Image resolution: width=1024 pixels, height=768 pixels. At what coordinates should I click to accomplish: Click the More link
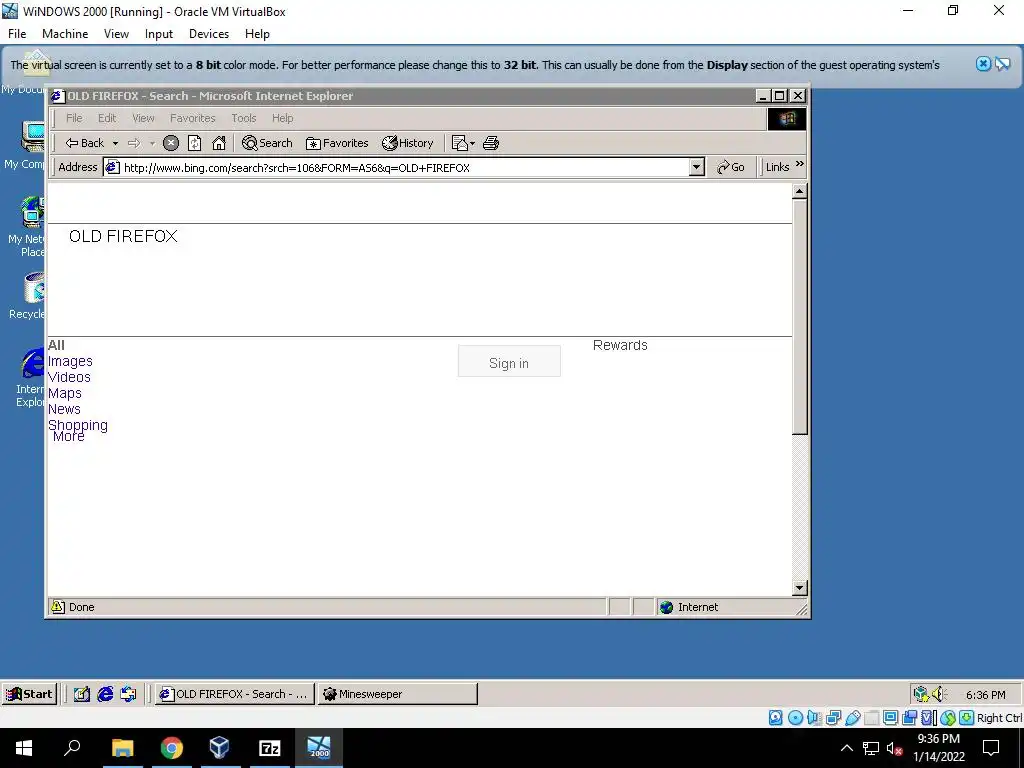pyautogui.click(x=69, y=437)
